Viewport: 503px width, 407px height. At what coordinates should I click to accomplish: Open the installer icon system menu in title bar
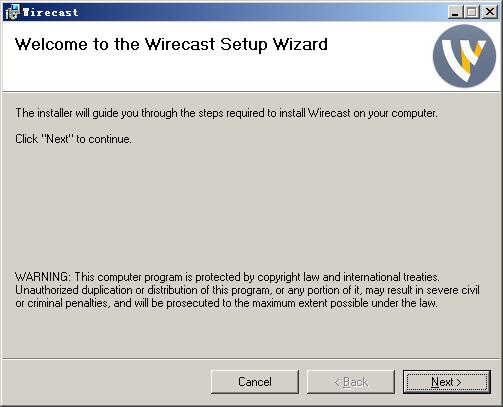pyautogui.click(x=12, y=12)
